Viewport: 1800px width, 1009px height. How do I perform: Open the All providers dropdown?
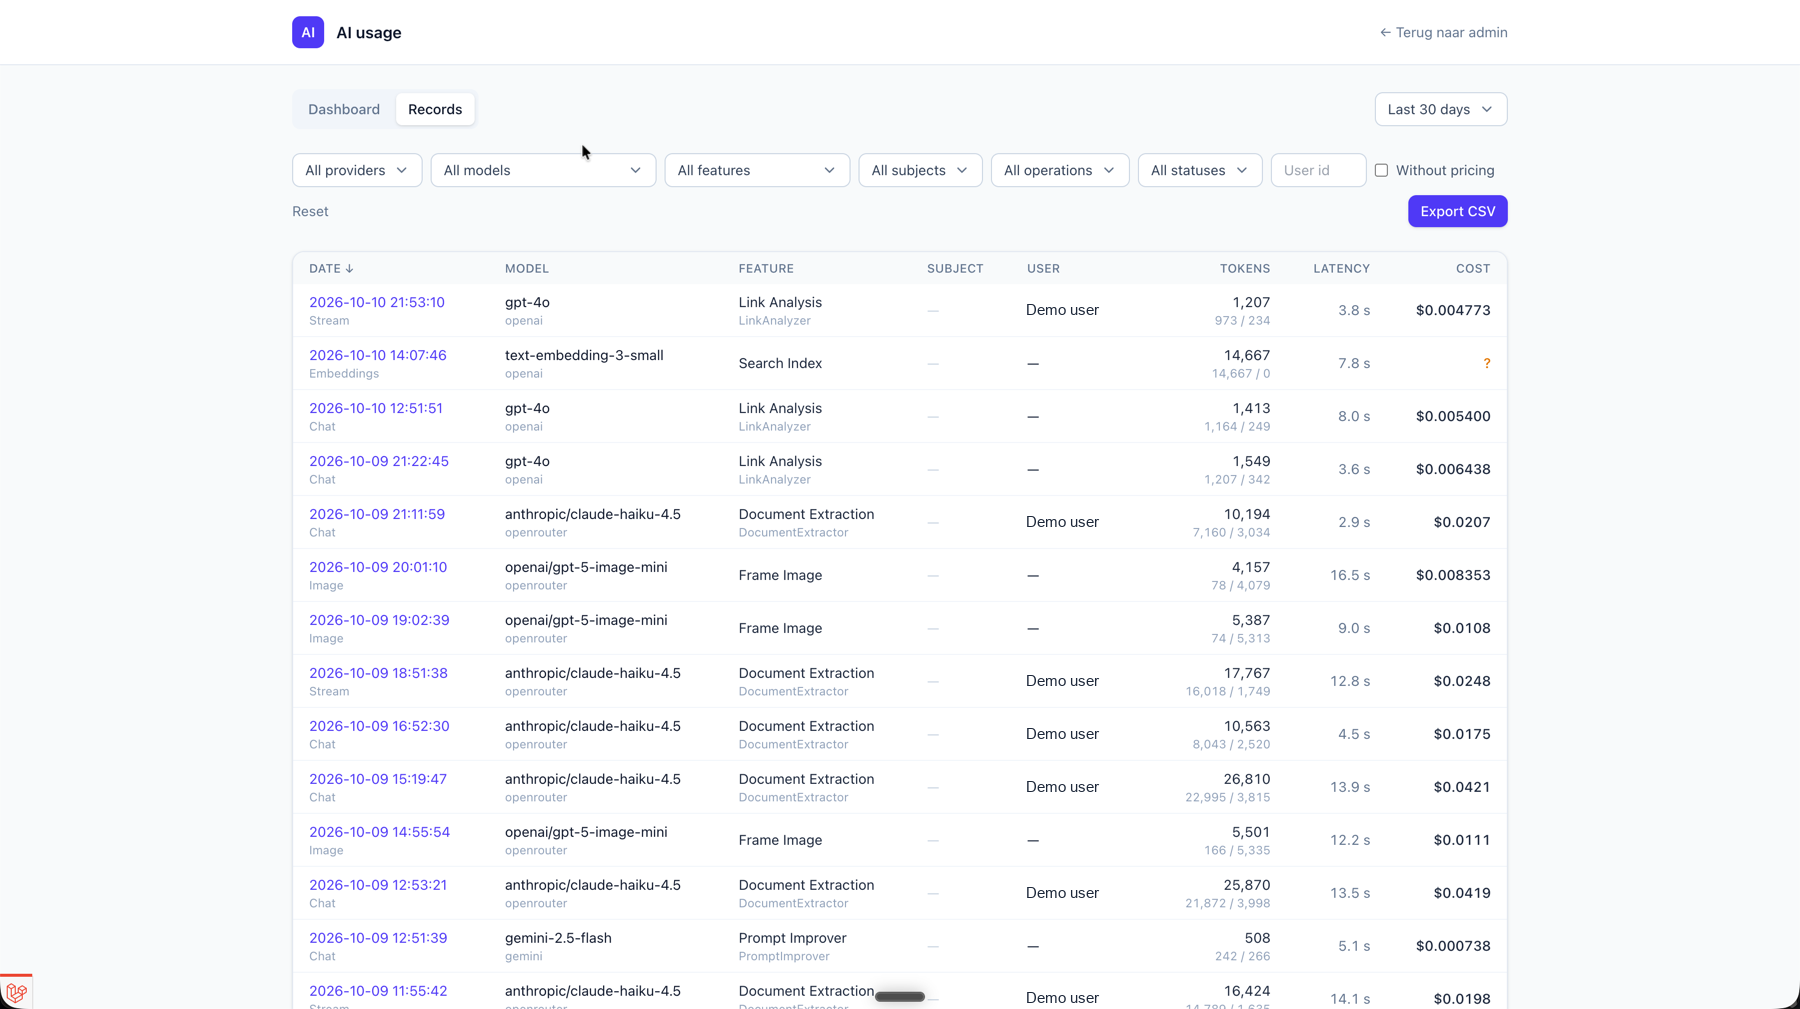(x=357, y=170)
